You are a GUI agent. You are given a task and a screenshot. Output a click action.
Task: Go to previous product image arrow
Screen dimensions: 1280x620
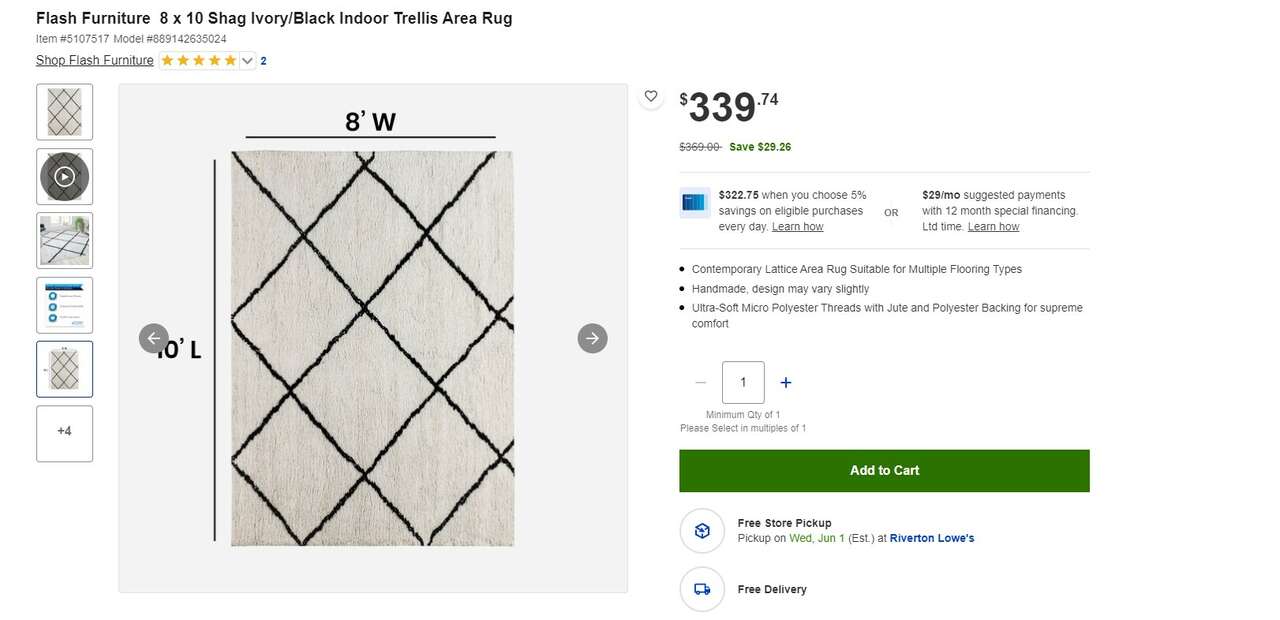click(153, 338)
